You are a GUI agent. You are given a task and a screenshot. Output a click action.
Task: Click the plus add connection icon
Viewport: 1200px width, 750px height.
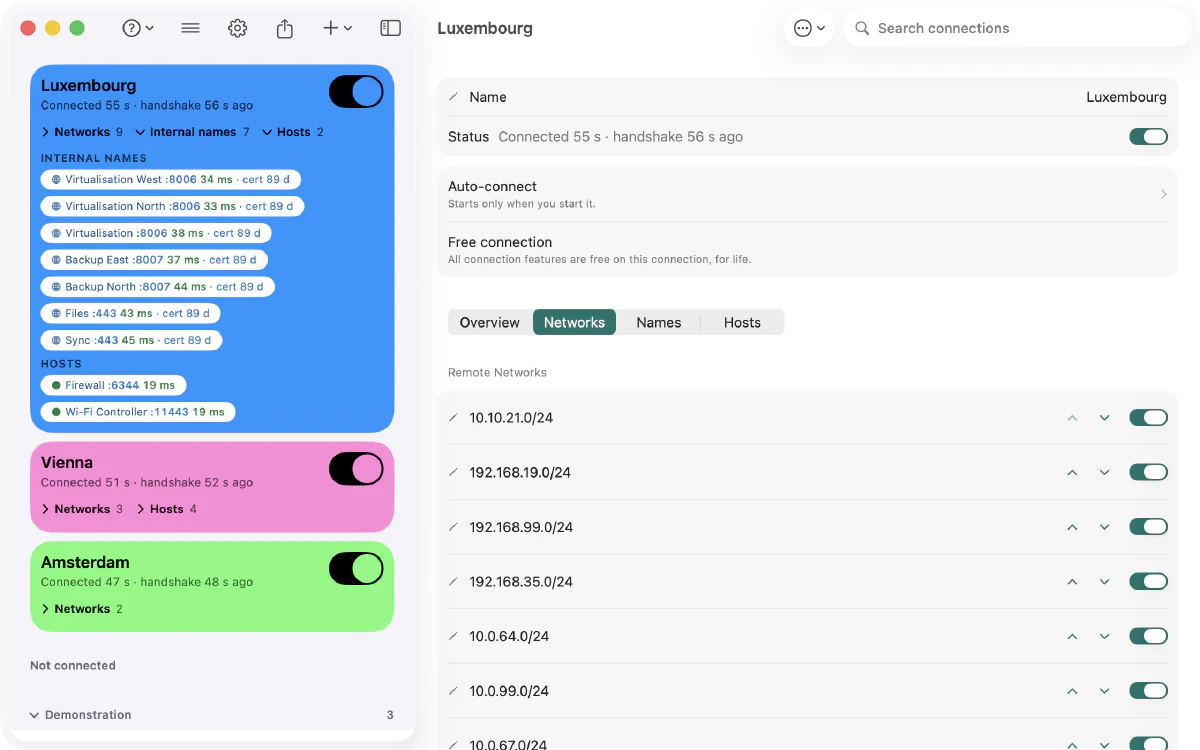point(337,28)
